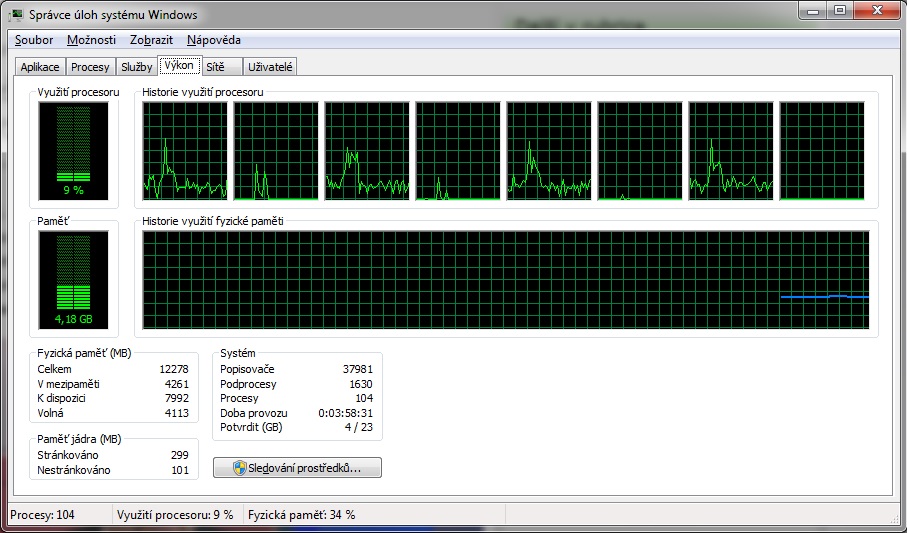Screen dimensions: 907x533
Task: Click the first CPU core history graph
Action: [185, 151]
